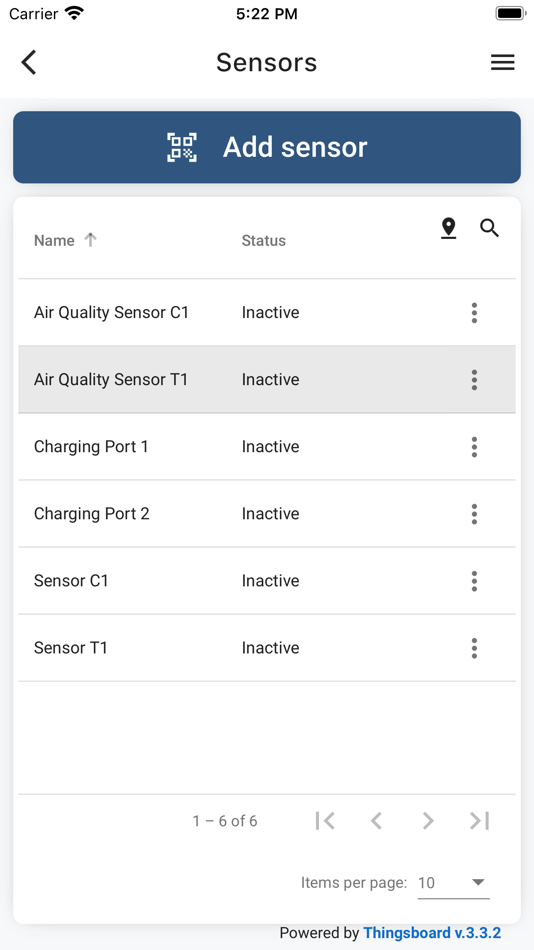Image resolution: width=534 pixels, height=950 pixels.
Task: Open more options for Sensor T1
Action: click(474, 648)
